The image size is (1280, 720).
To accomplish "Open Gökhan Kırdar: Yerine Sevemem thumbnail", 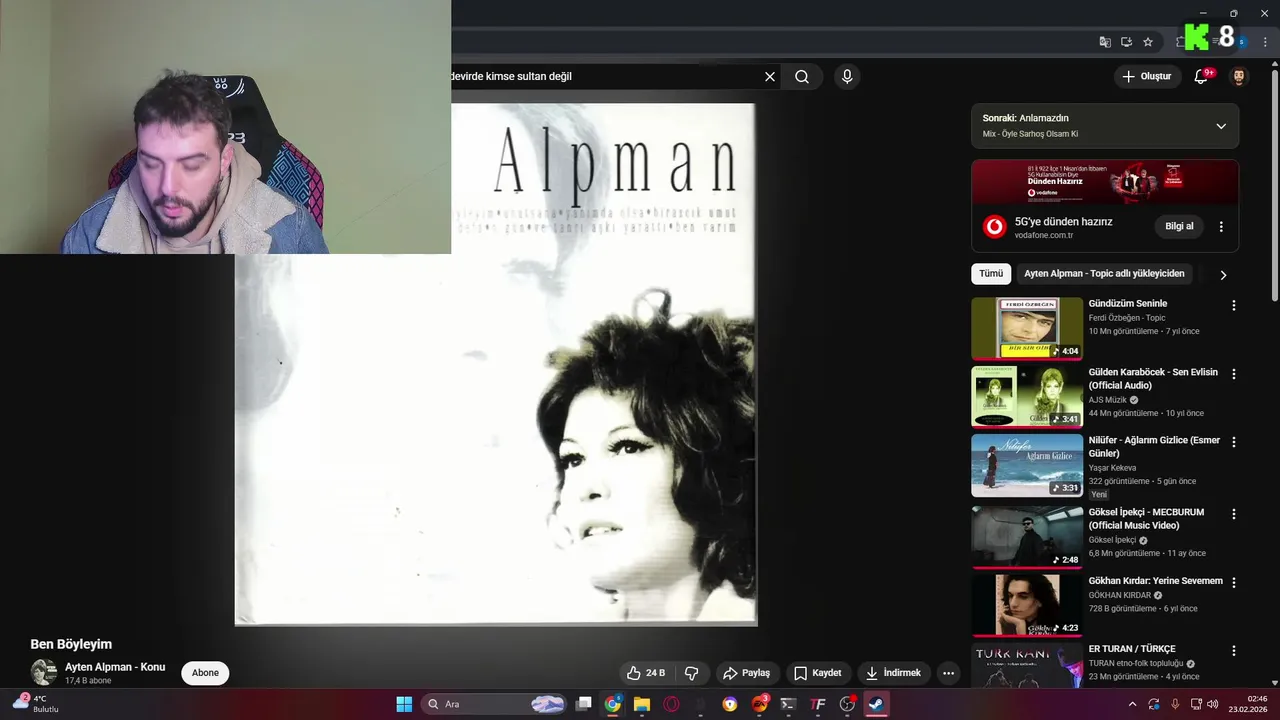I will coord(1027,605).
